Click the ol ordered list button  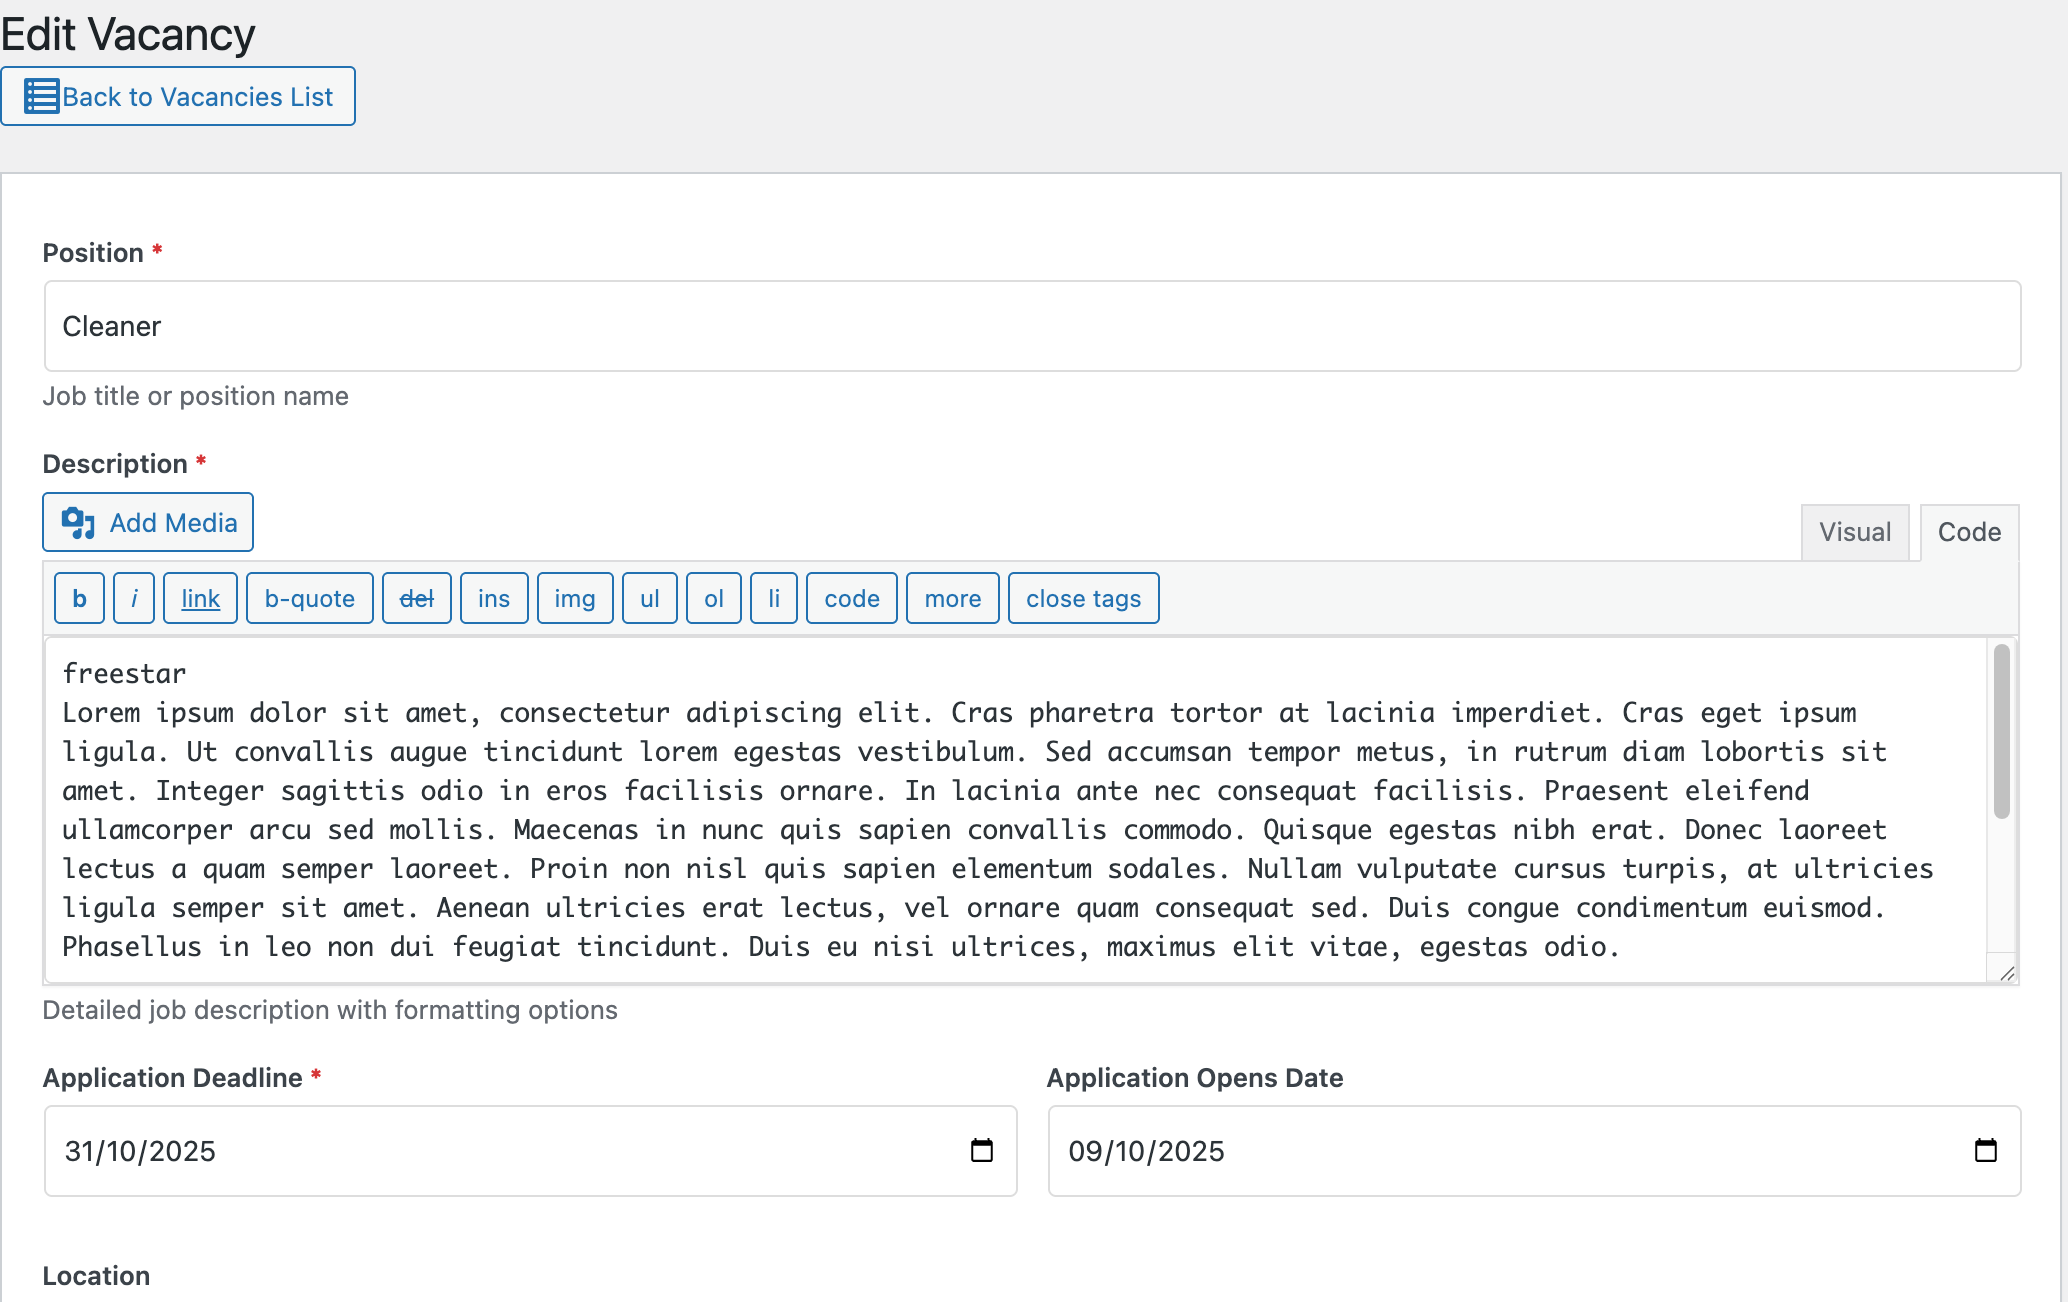(x=713, y=598)
